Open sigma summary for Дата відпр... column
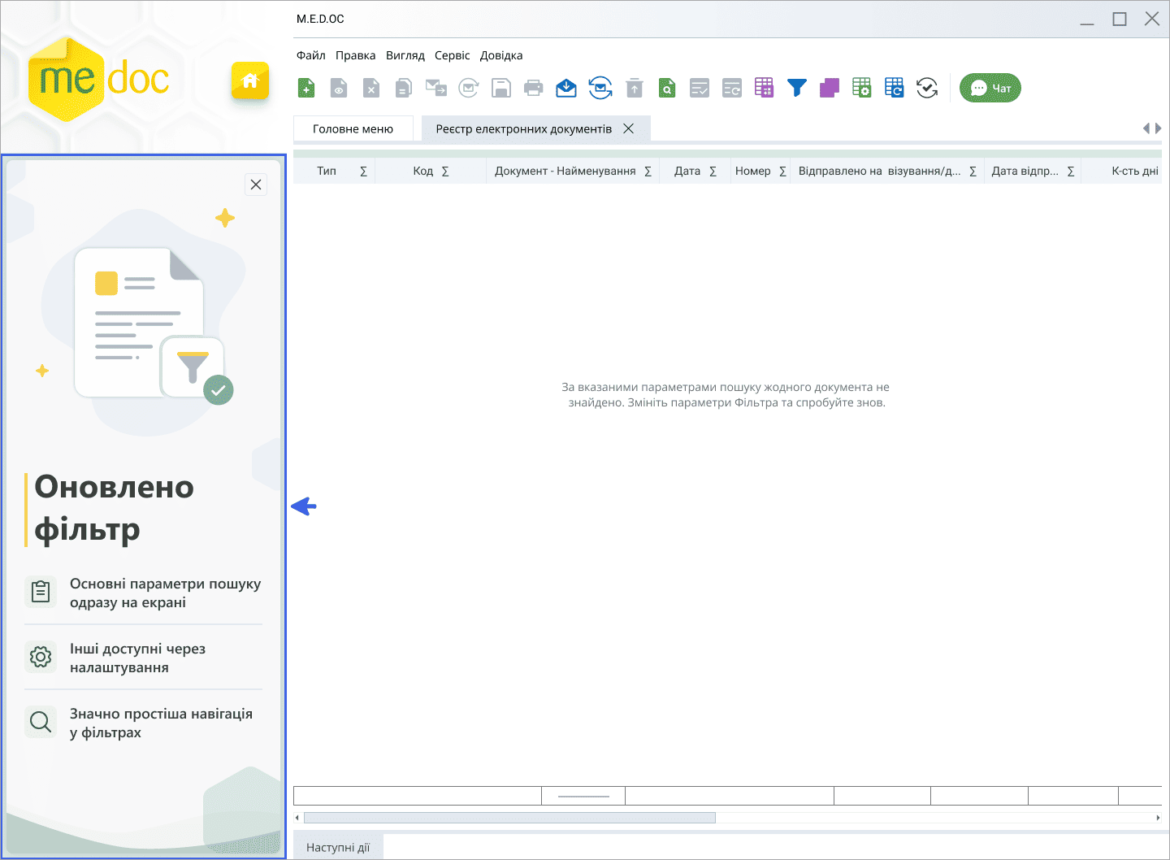 tap(1071, 172)
